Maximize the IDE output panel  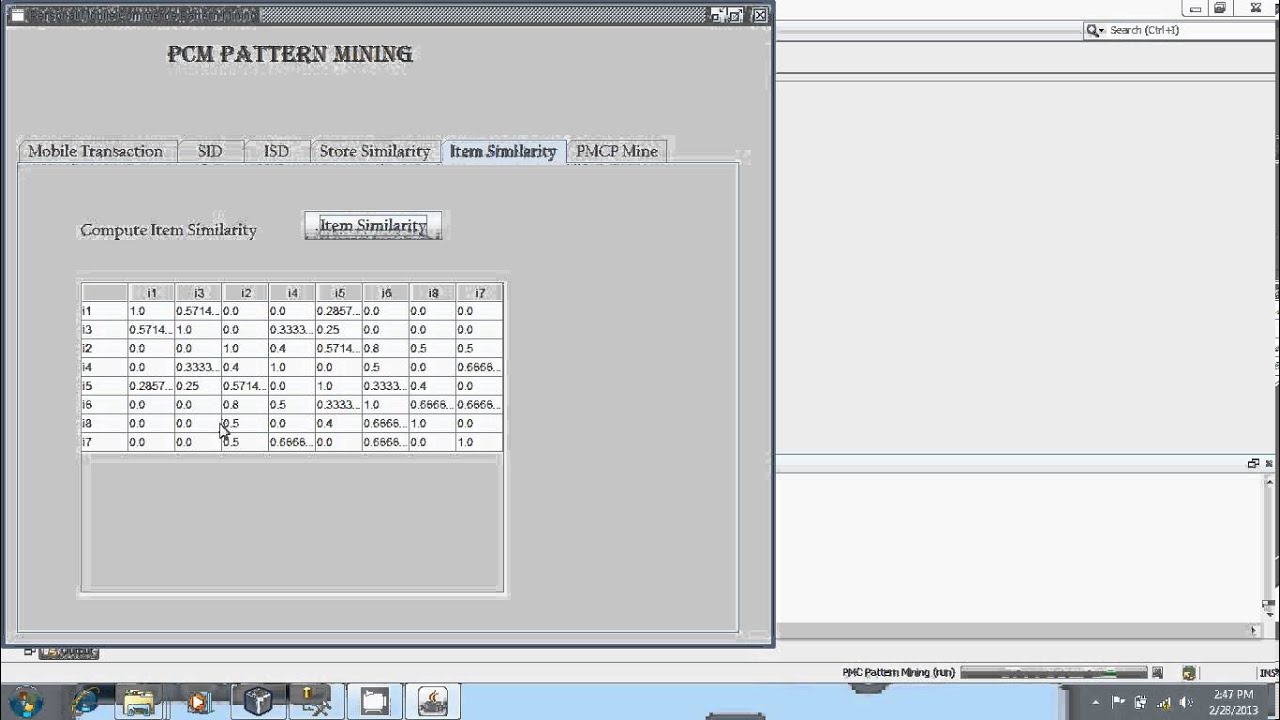coord(1253,463)
